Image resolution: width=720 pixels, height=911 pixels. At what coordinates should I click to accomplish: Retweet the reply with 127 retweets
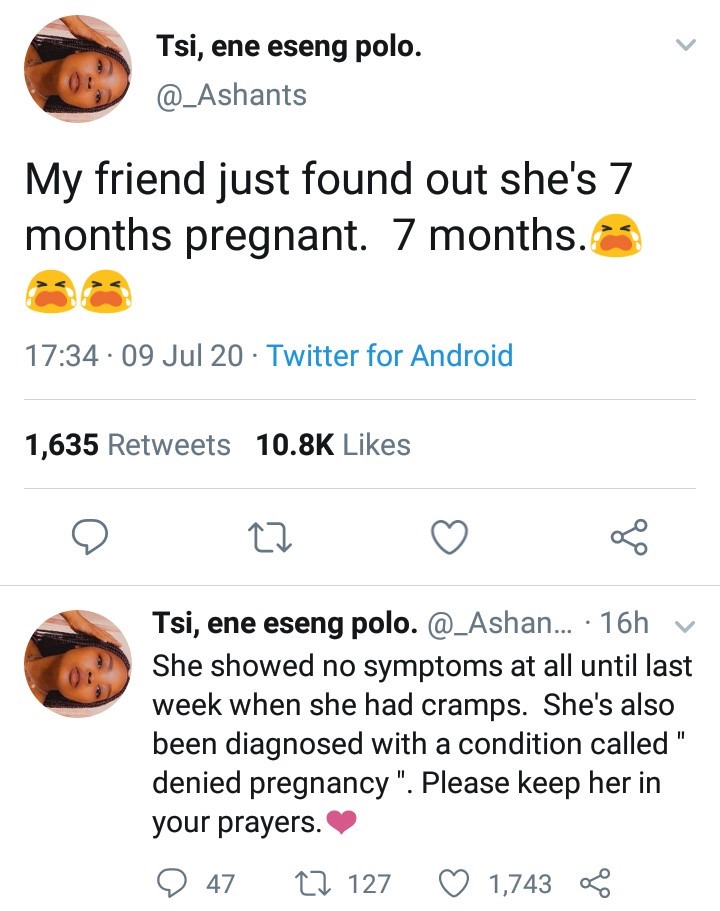click(x=302, y=883)
